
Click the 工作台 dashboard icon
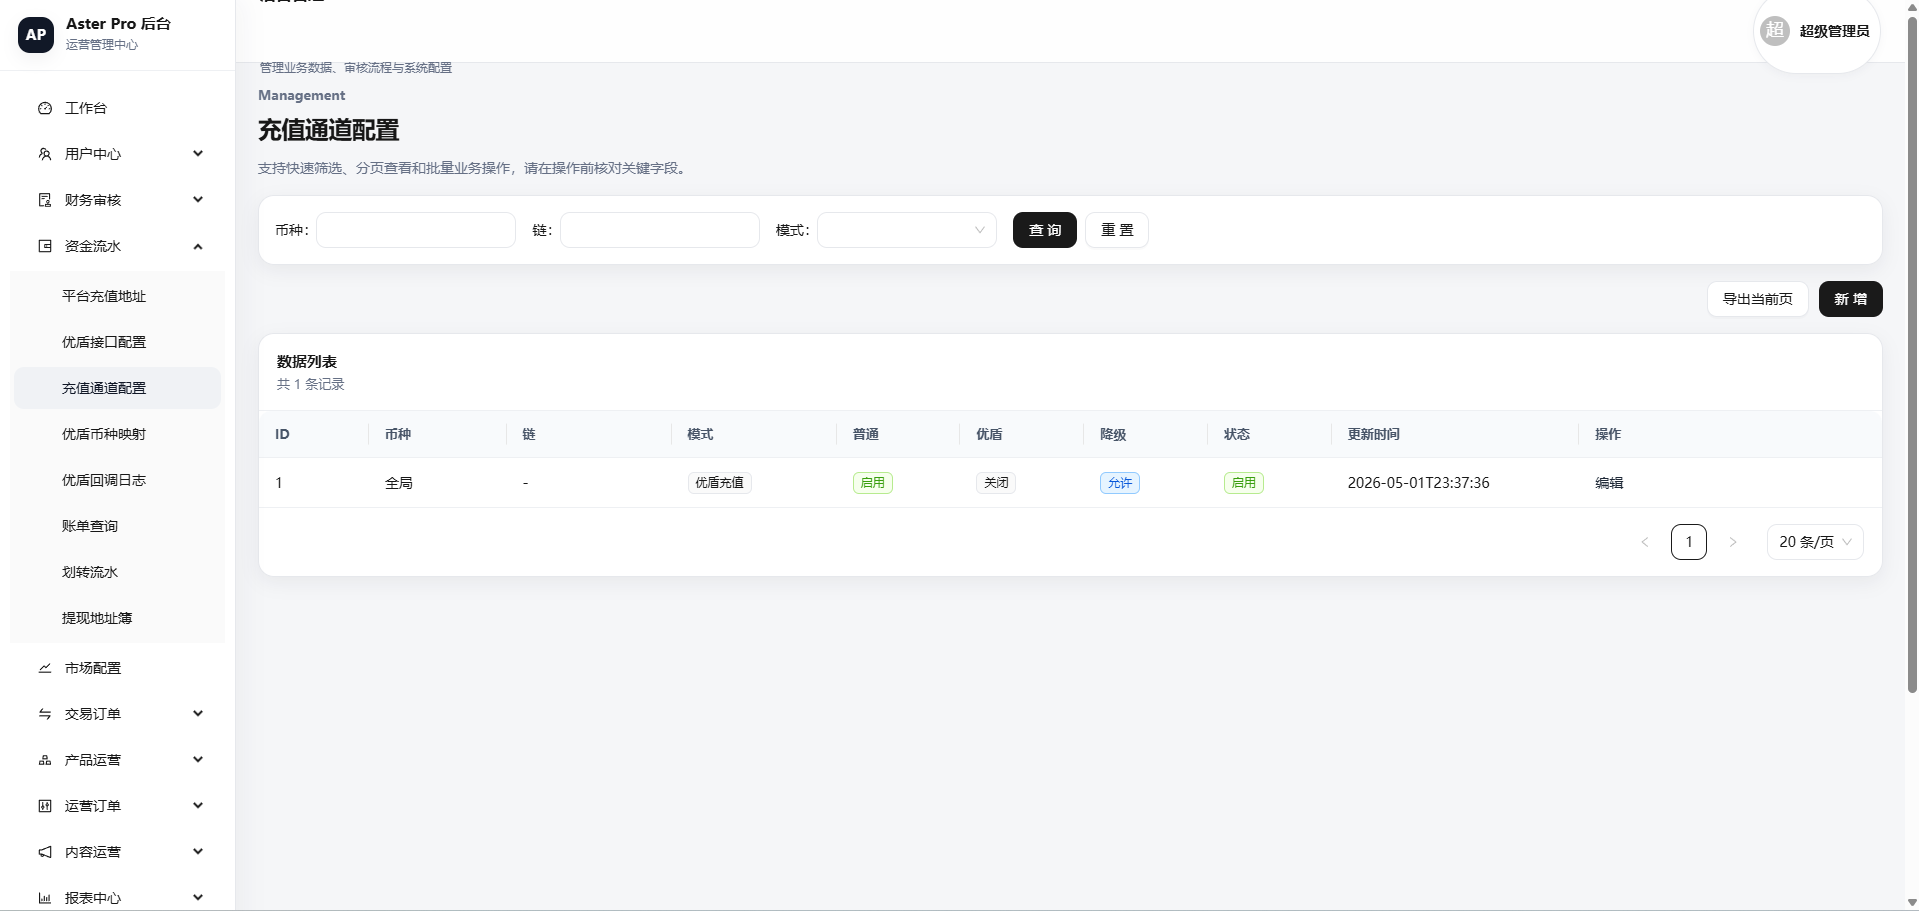45,108
